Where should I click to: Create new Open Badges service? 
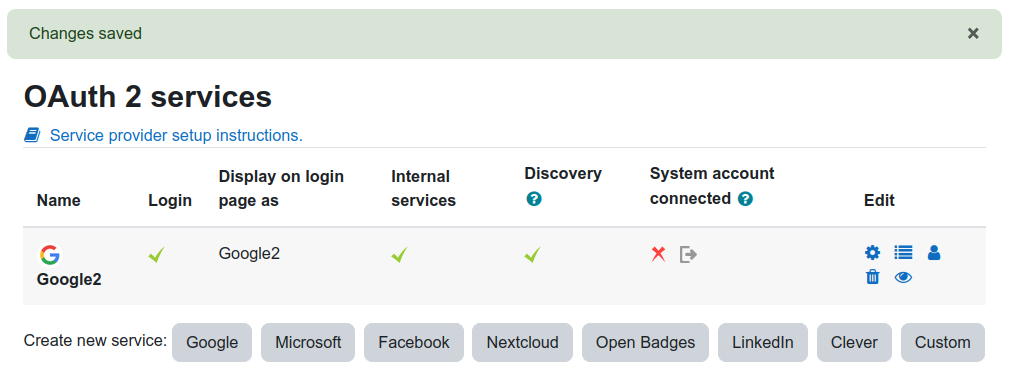tap(645, 342)
